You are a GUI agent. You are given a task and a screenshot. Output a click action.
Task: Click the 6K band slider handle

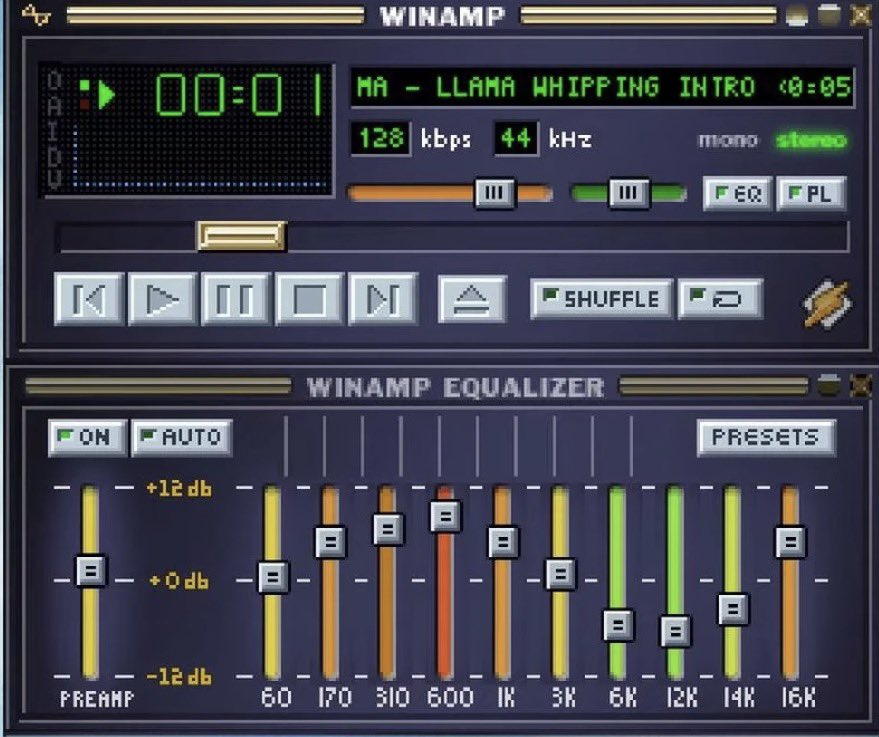click(618, 624)
